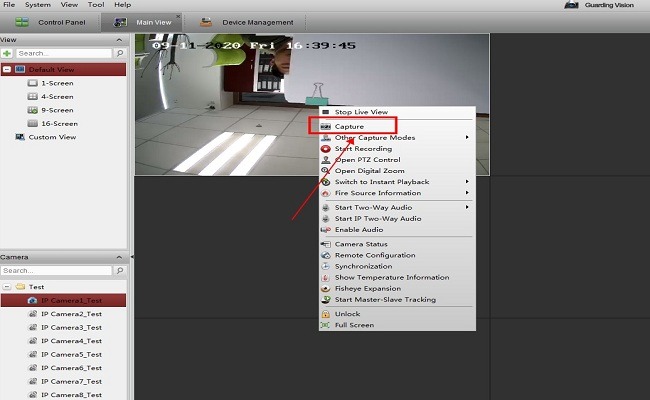Screen dimensions: 650x400
Task: Collapse the Test camera group
Action: coord(7,286)
